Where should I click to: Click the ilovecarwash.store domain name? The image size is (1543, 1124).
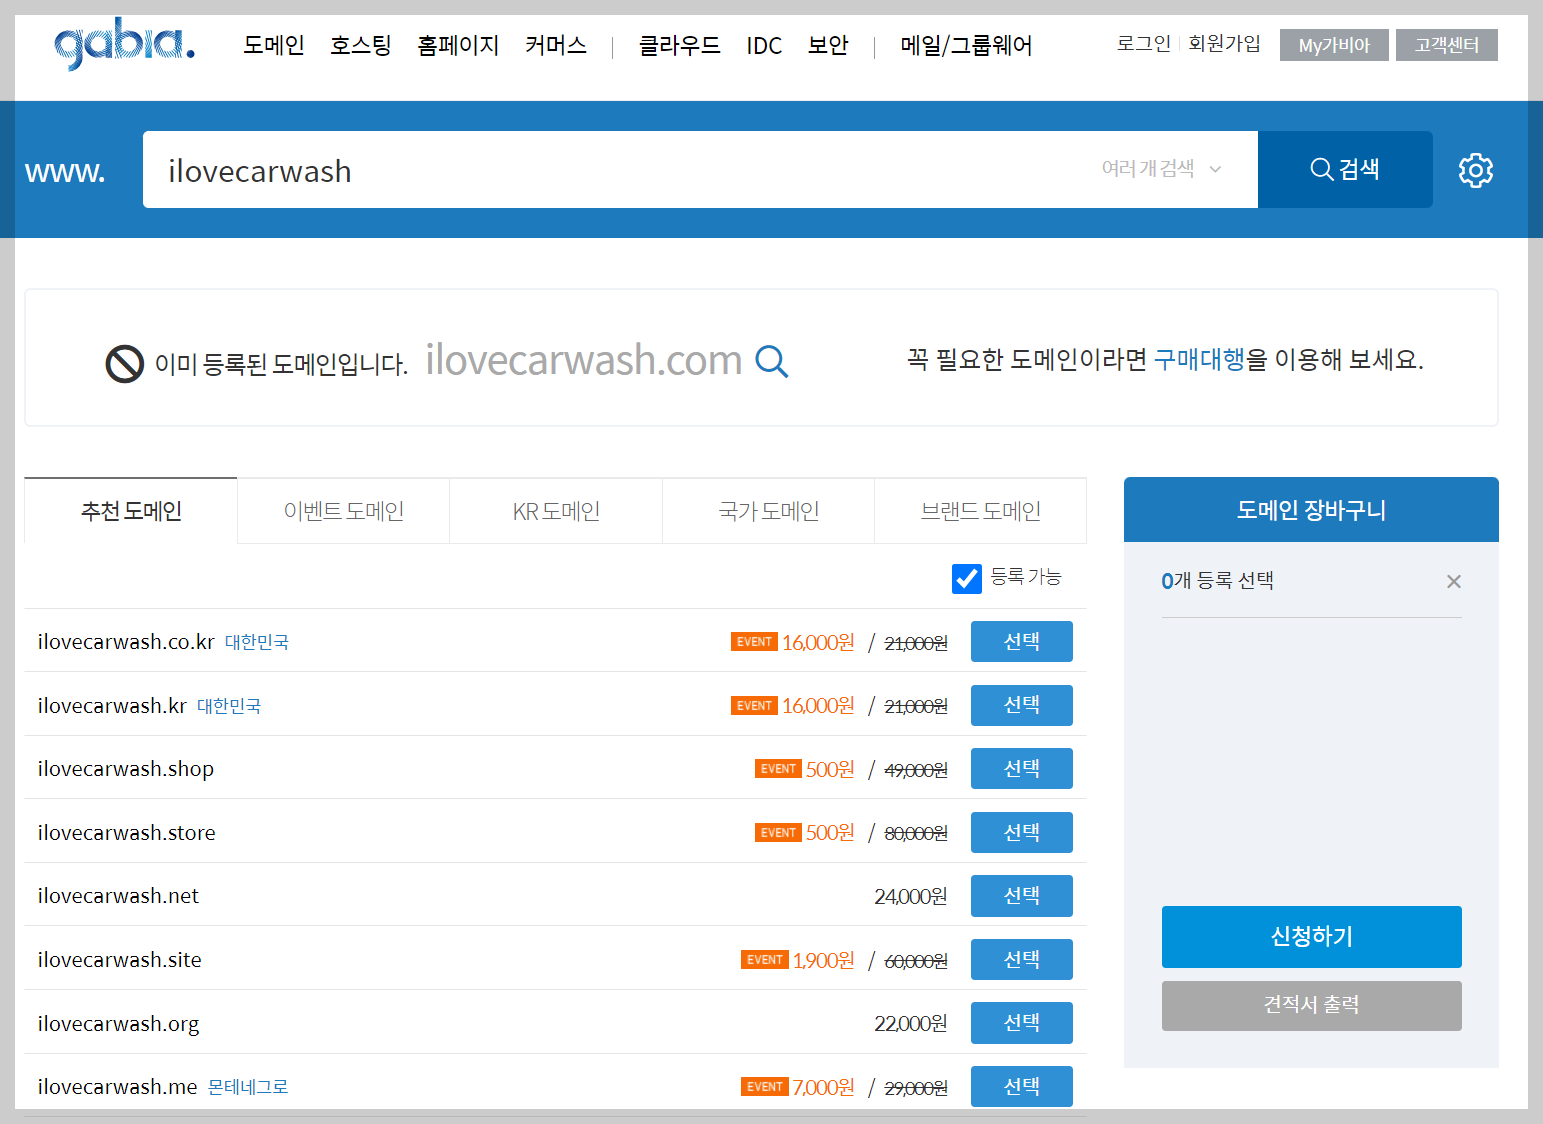point(126,833)
